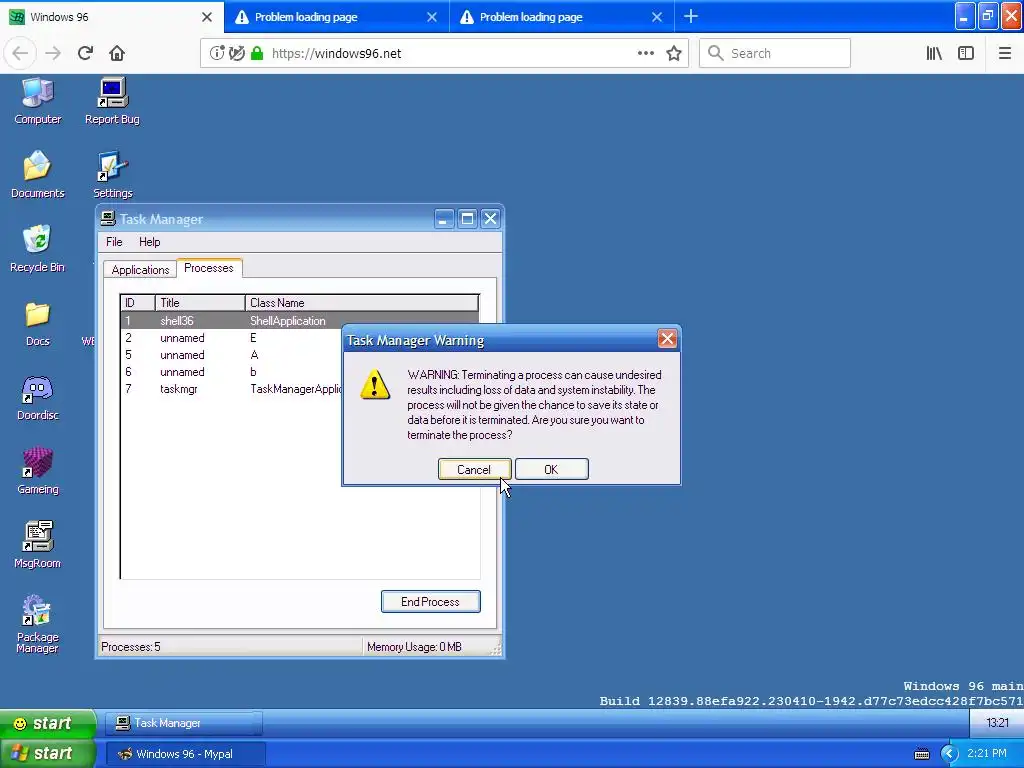
Task: Close the Task Manager Warning dialog
Action: [667, 339]
